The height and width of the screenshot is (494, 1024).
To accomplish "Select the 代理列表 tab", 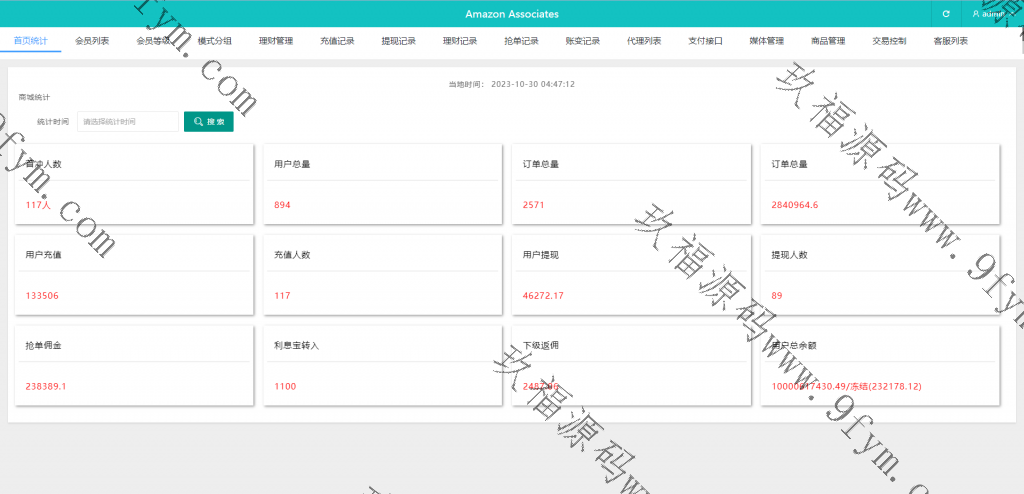I will pyautogui.click(x=644, y=41).
